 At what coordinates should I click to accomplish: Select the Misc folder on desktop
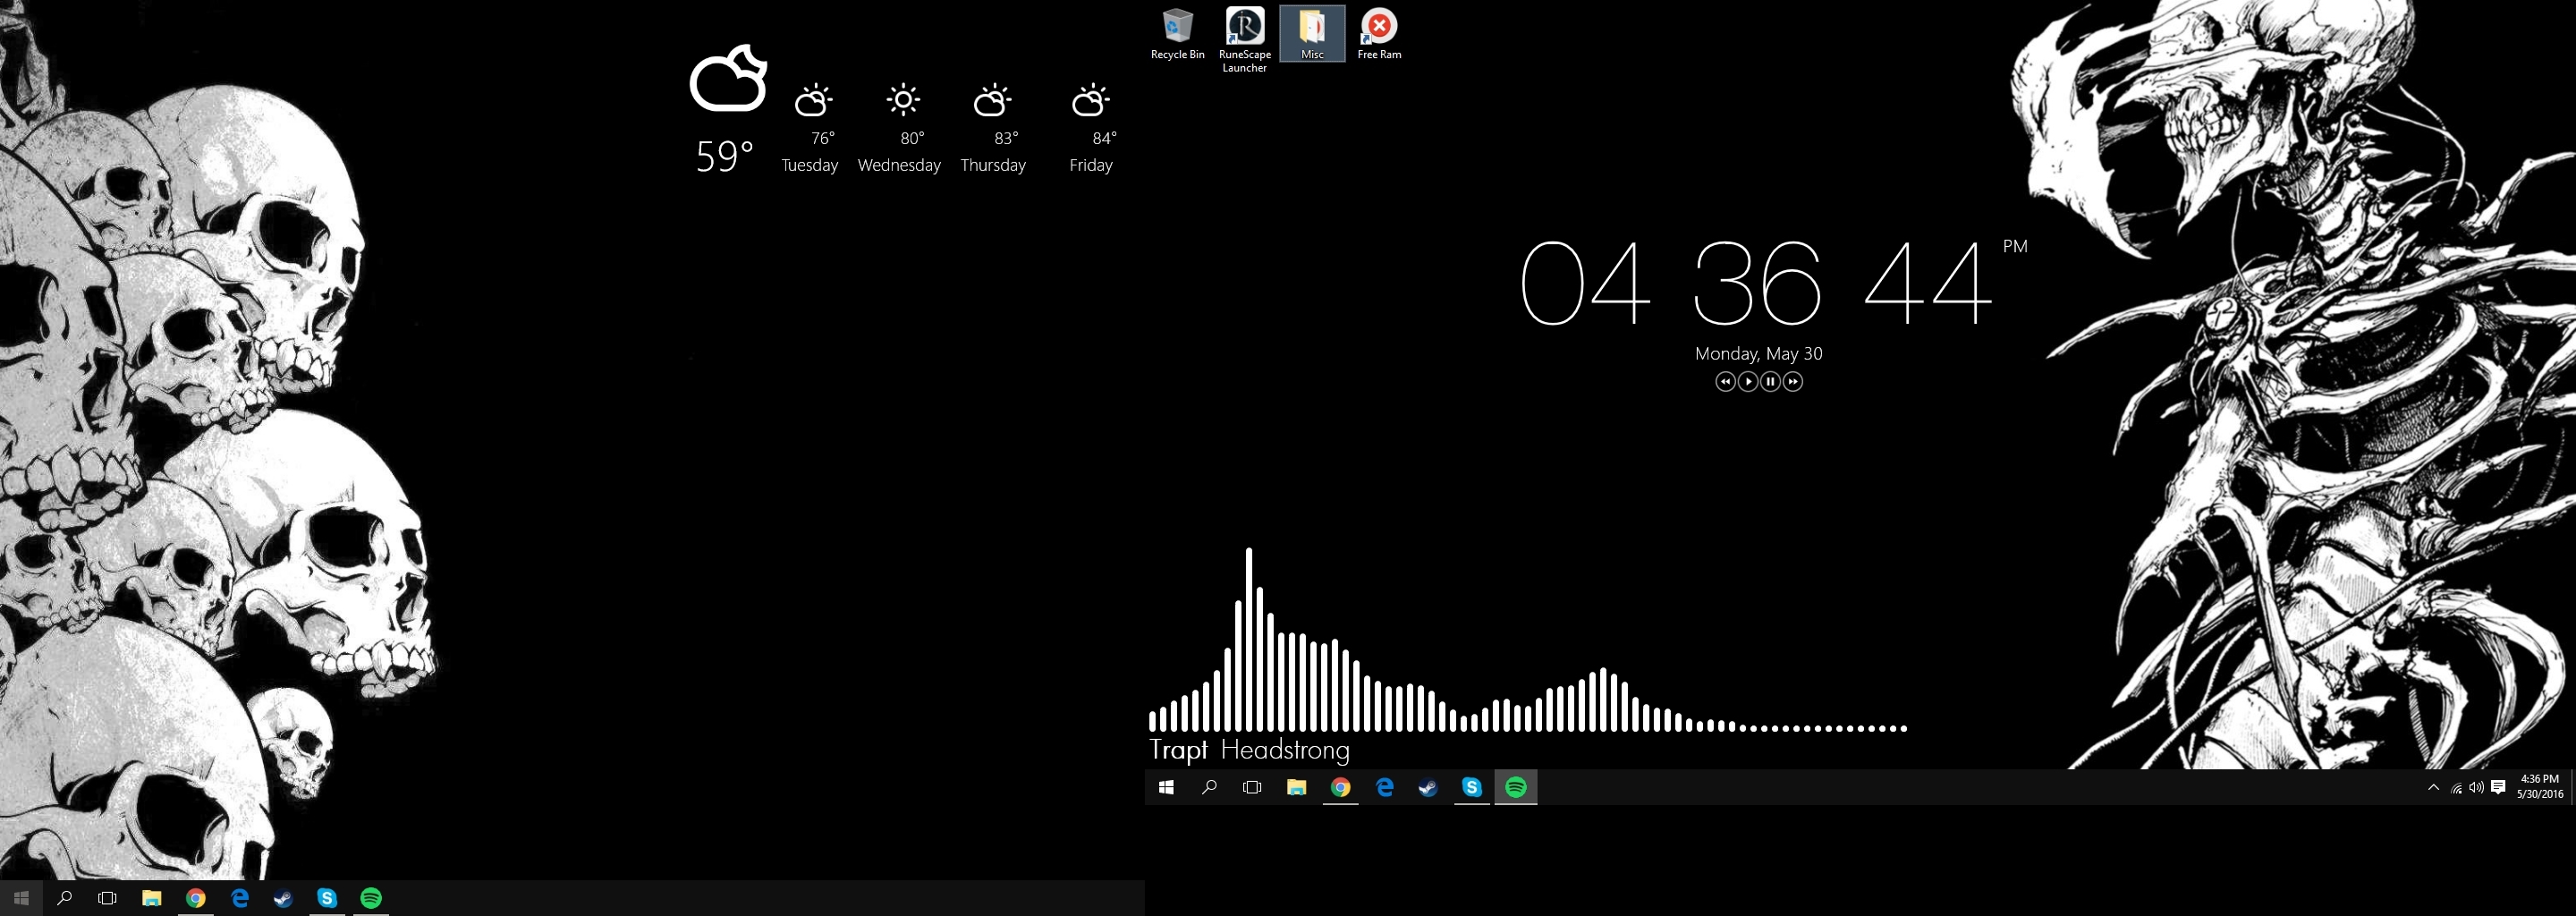click(1312, 34)
